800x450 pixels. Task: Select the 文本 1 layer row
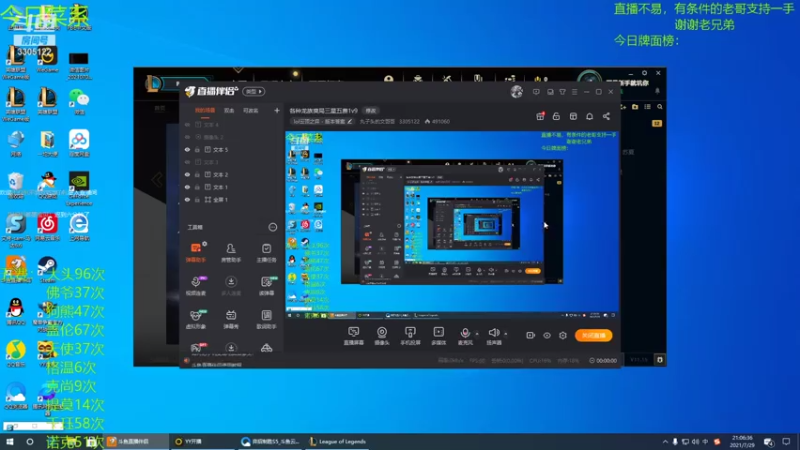click(232, 187)
